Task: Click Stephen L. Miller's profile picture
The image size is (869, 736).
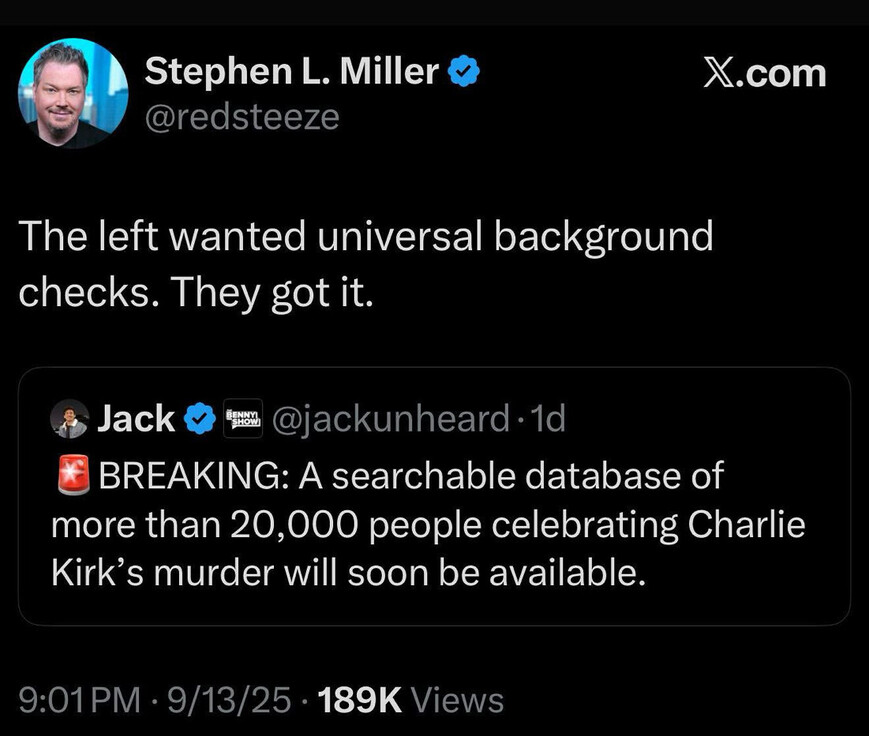Action: 73,94
